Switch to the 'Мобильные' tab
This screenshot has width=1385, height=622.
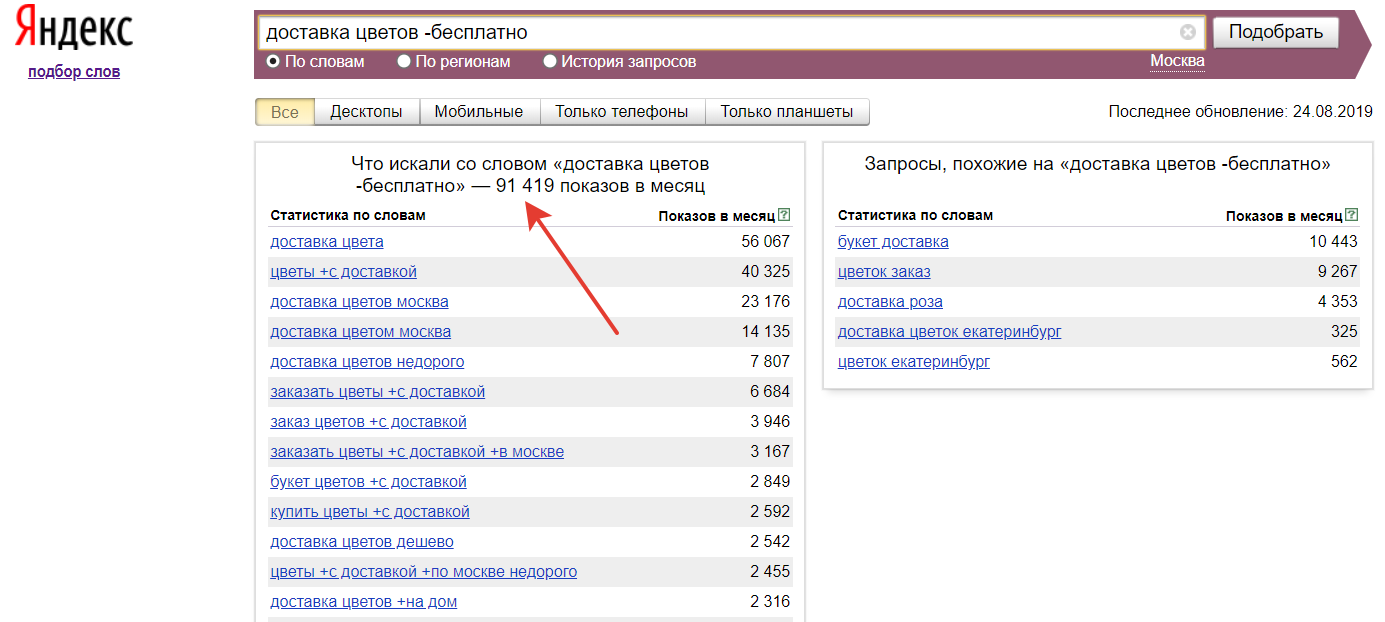(x=478, y=112)
